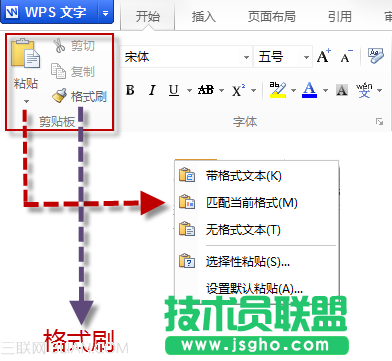Click the 带格式文本 clipboard icon
392x361 pixels.
tap(187, 175)
